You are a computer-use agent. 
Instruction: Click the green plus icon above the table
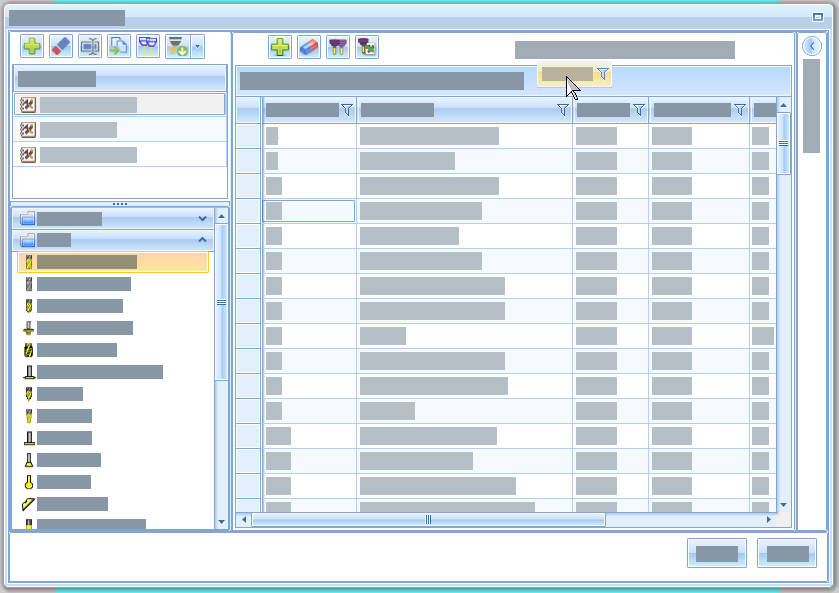[280, 47]
